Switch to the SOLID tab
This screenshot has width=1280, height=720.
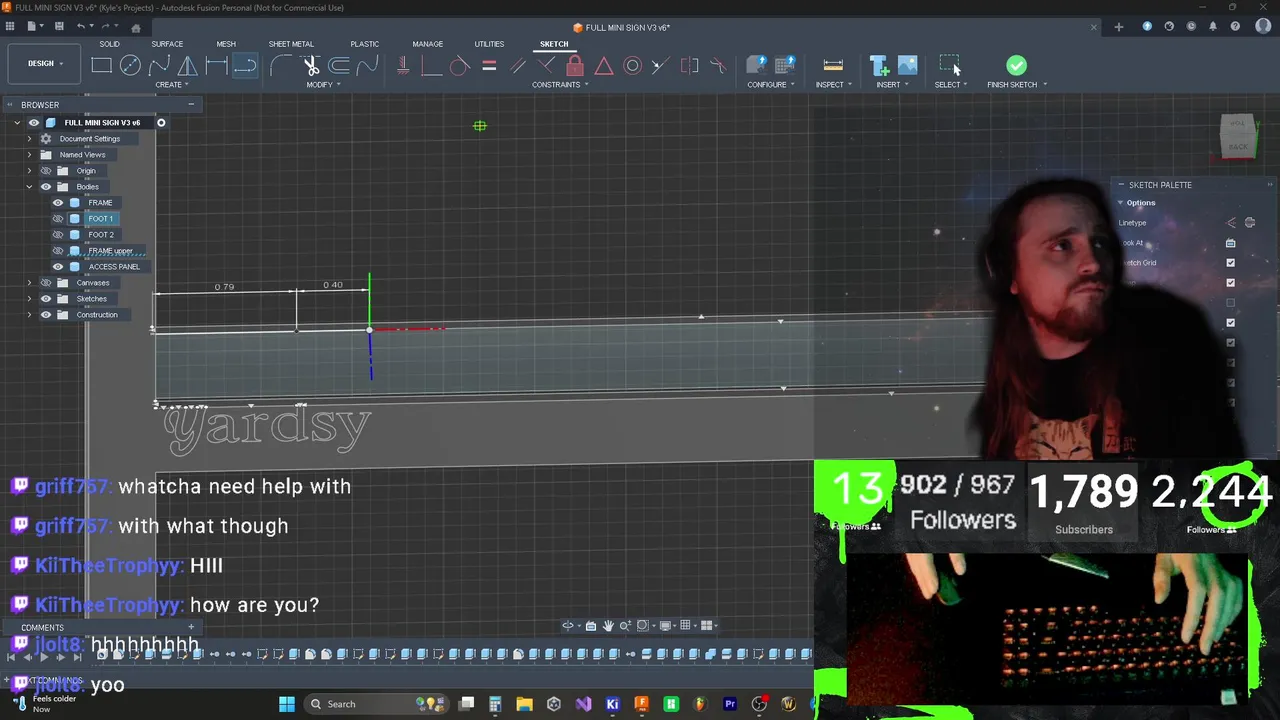[x=109, y=44]
